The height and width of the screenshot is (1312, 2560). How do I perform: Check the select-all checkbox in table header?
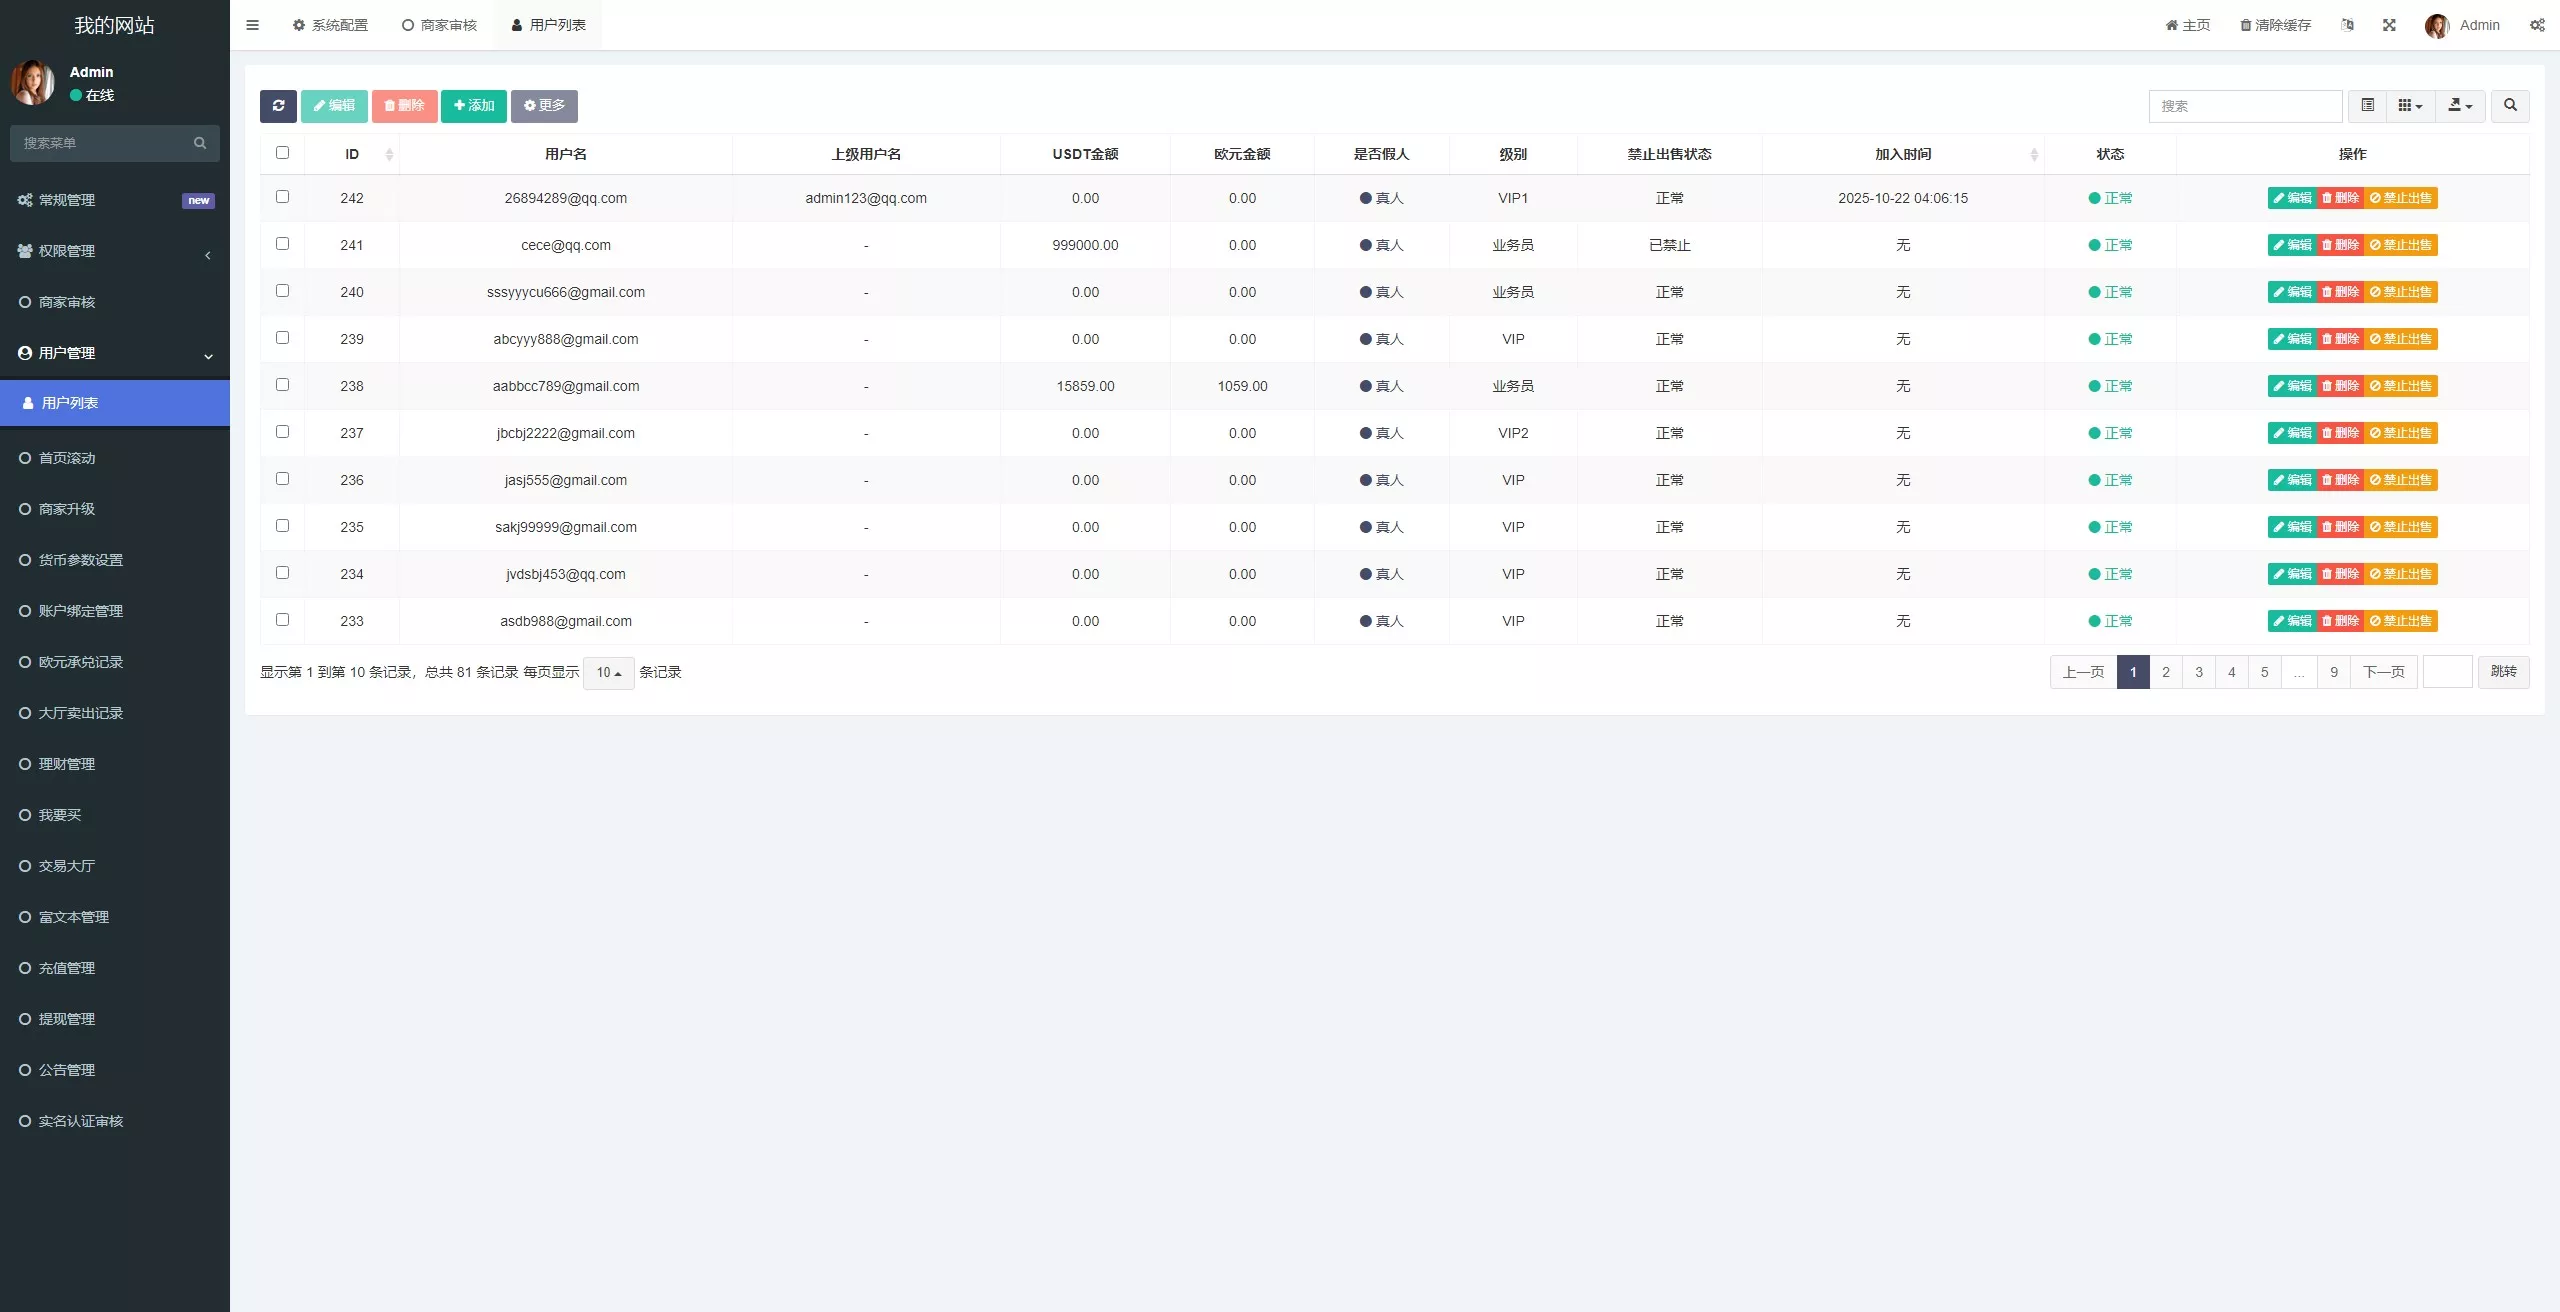pyautogui.click(x=282, y=153)
